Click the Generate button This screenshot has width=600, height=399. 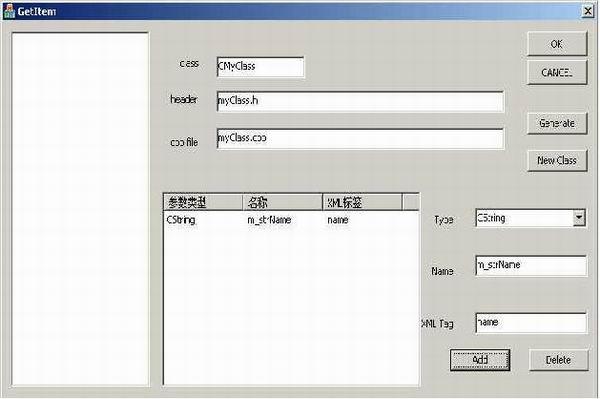click(557, 123)
